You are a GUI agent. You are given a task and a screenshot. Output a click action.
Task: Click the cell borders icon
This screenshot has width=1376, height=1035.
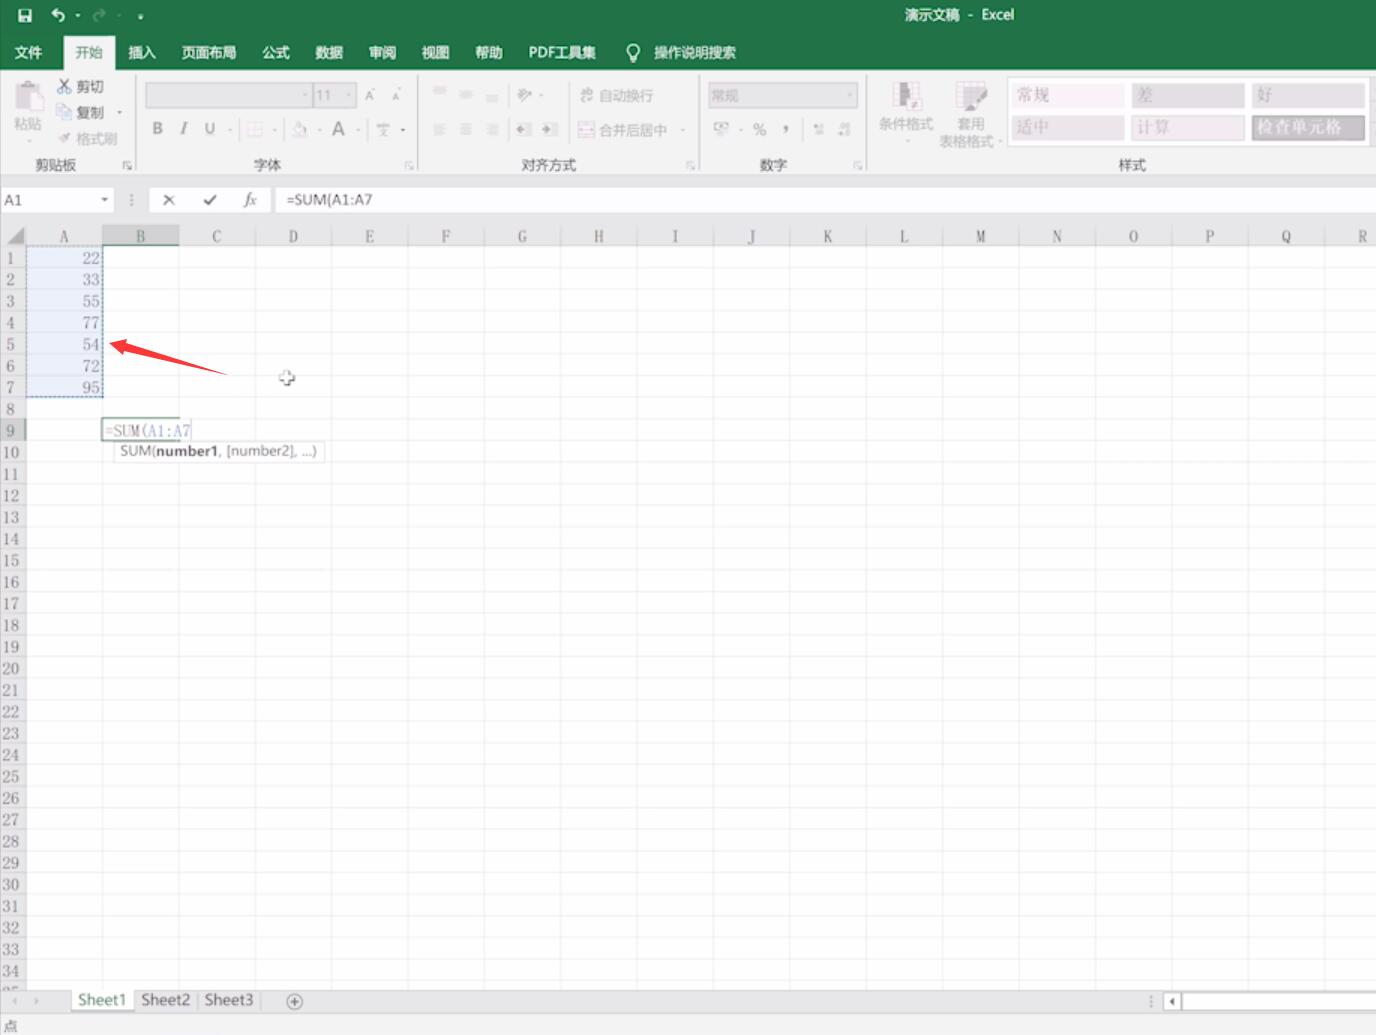coord(255,129)
